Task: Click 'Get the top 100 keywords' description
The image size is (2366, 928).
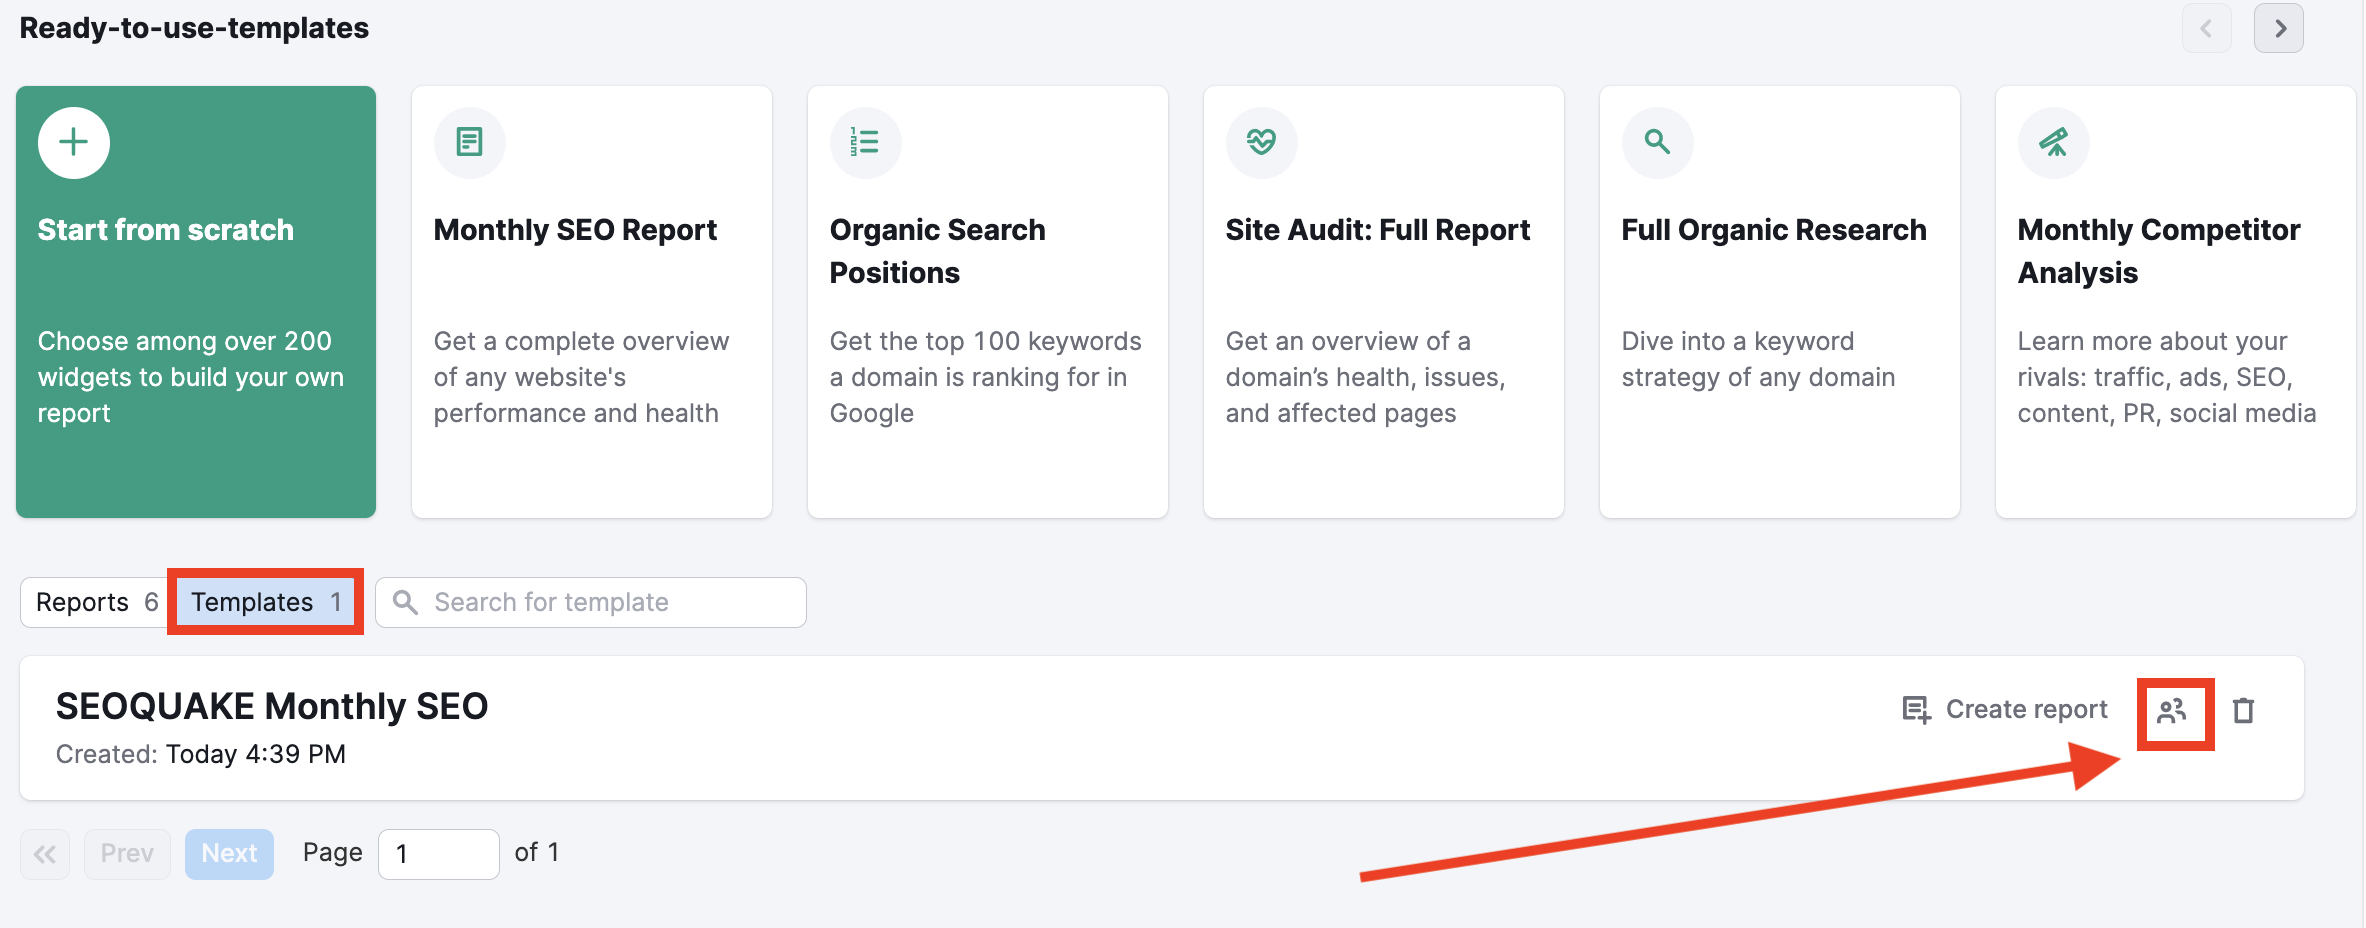Action: 985,377
